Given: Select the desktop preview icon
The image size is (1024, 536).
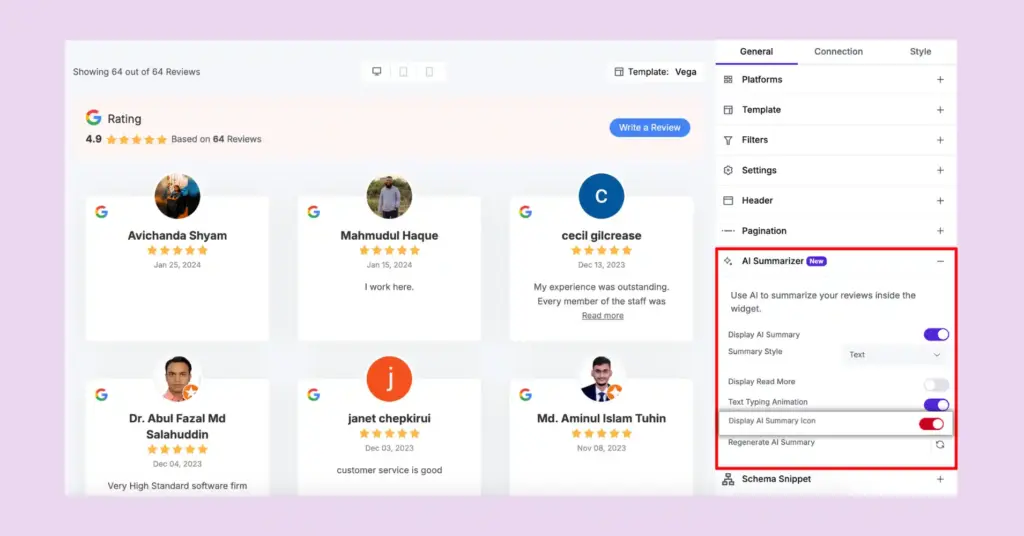Looking at the screenshot, I should [377, 72].
